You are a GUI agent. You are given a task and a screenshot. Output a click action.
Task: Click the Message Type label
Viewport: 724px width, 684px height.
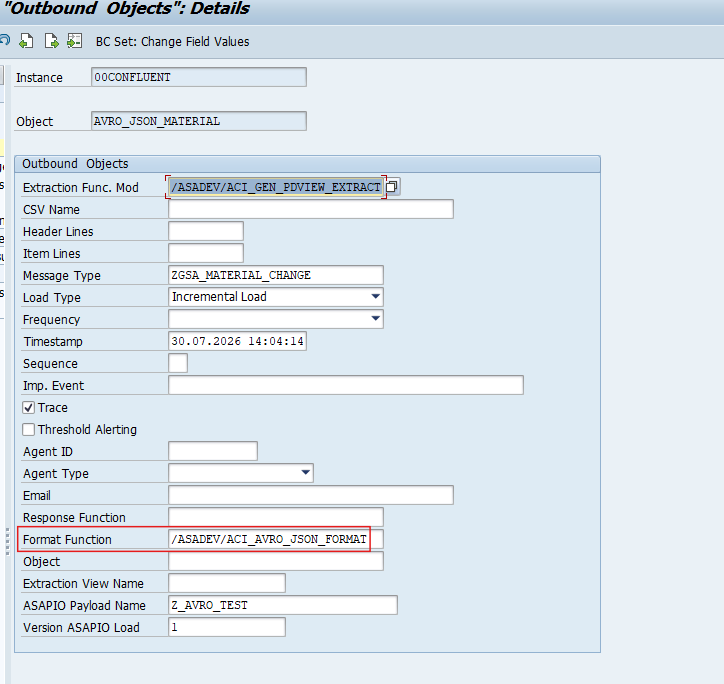pos(62,276)
